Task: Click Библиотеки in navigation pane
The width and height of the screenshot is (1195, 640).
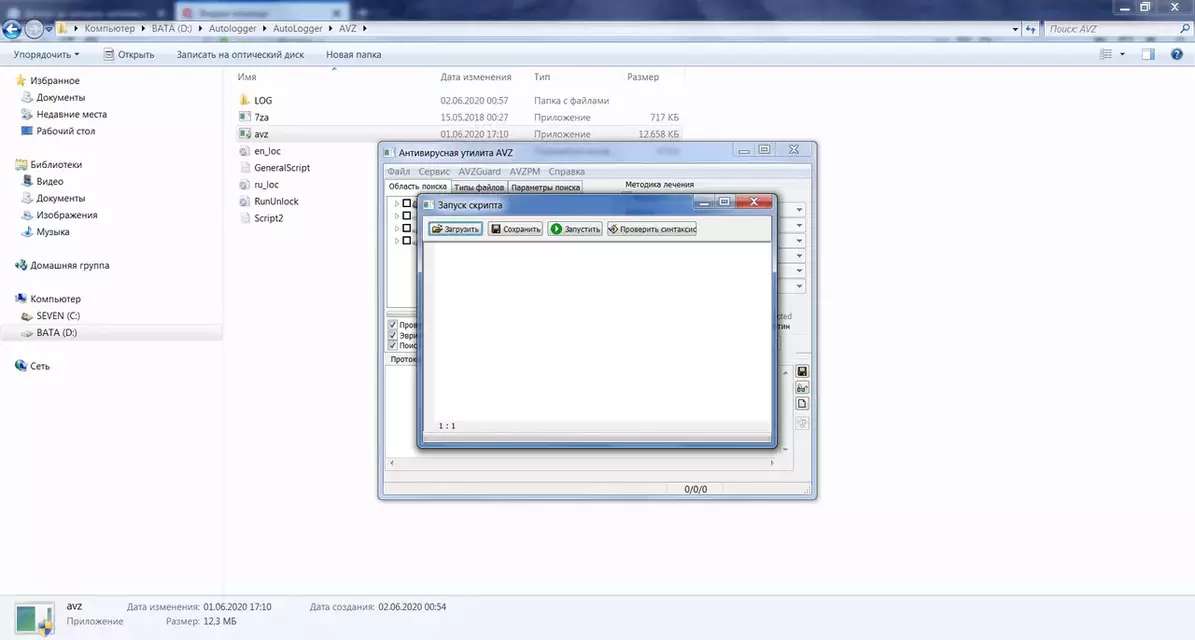Action: point(56,165)
